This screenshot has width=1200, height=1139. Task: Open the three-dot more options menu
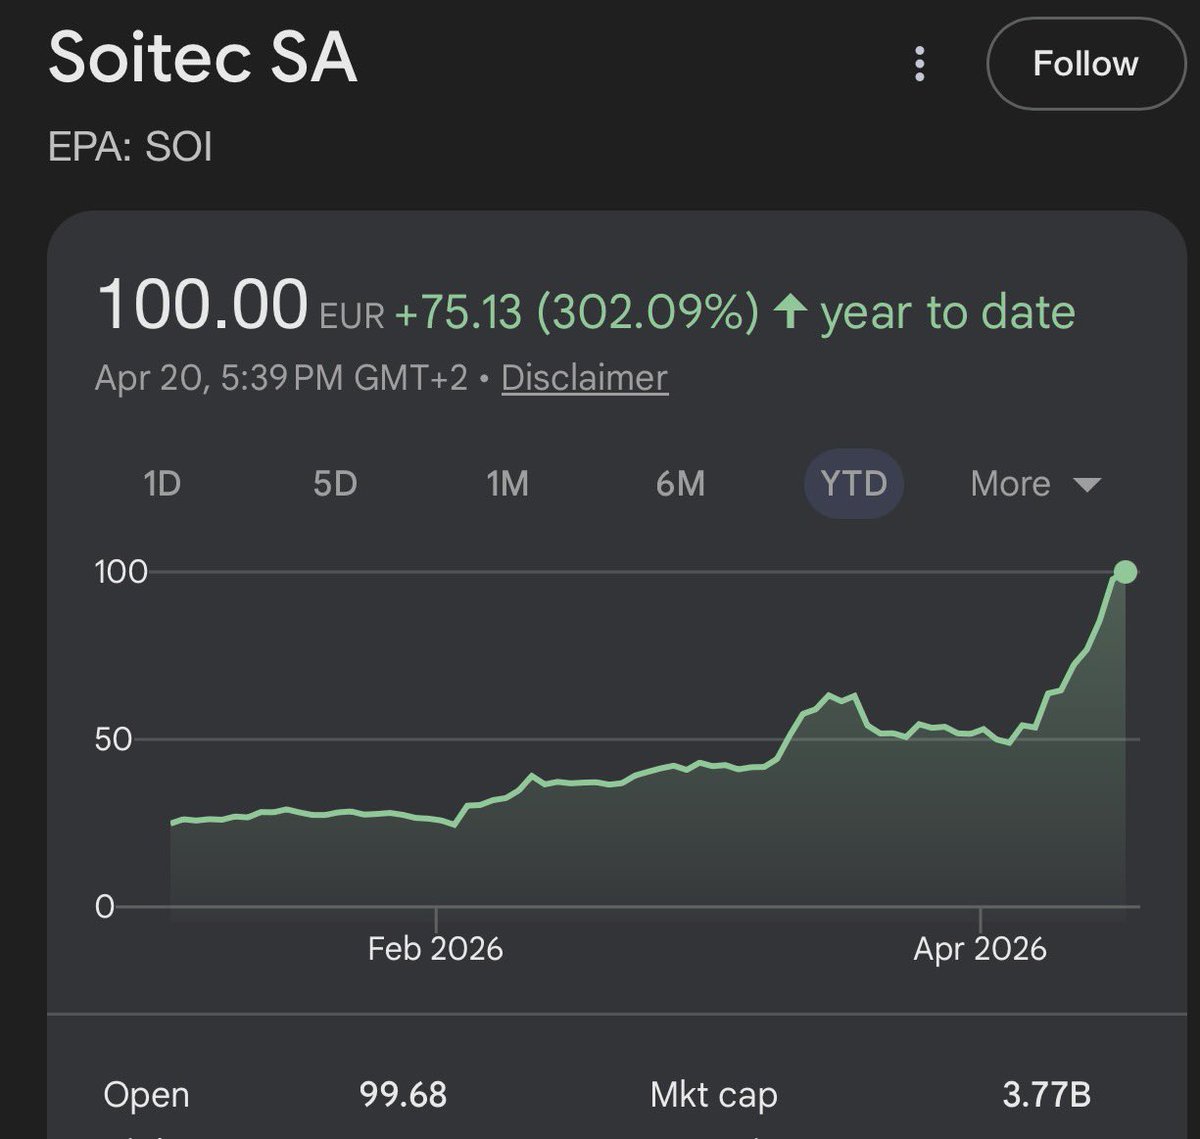pyautogui.click(x=920, y=64)
